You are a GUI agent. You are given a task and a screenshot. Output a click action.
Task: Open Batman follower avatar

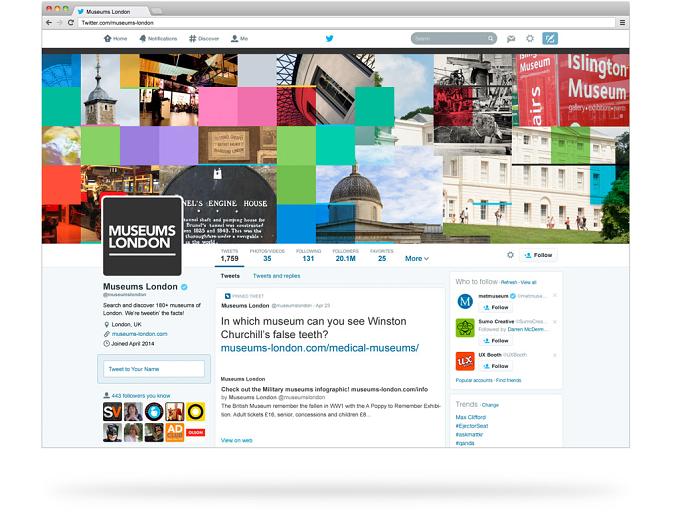point(112,433)
